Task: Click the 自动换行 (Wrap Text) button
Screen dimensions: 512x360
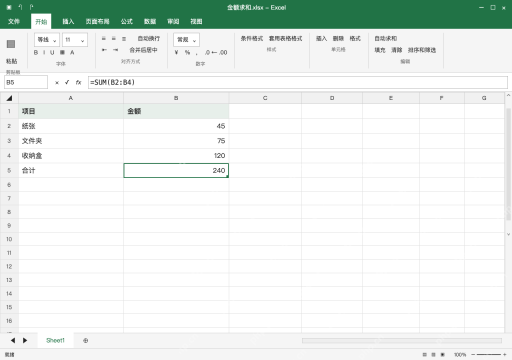Action: click(149, 39)
